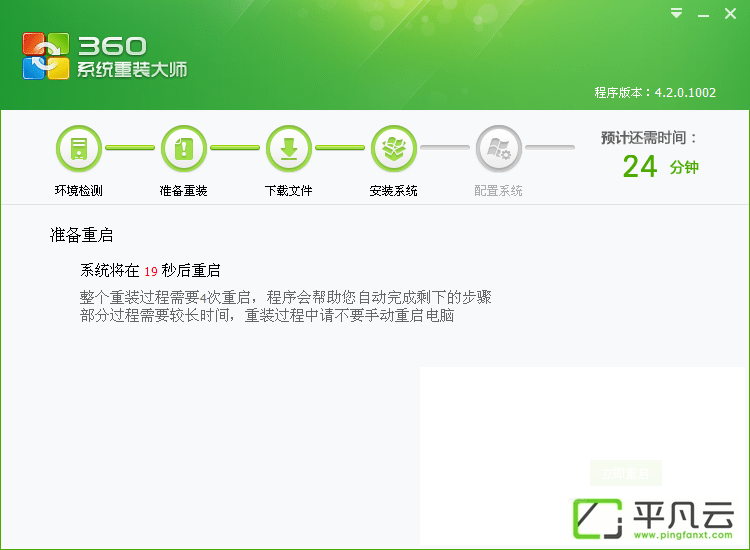The image size is (750, 550).
Task: Click the 配置系统 step label
Action: (x=498, y=190)
